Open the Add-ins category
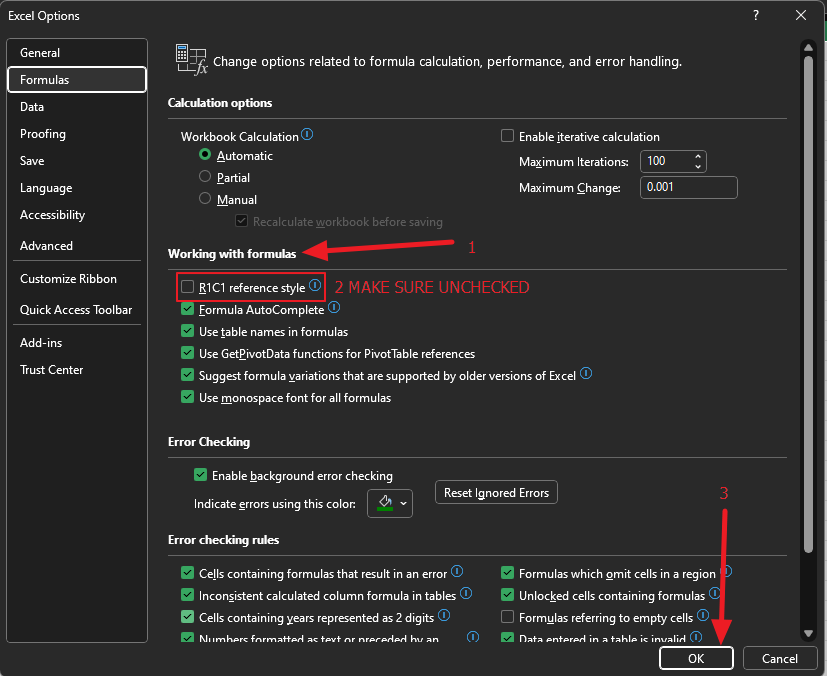Image resolution: width=827 pixels, height=676 pixels. 77,343
